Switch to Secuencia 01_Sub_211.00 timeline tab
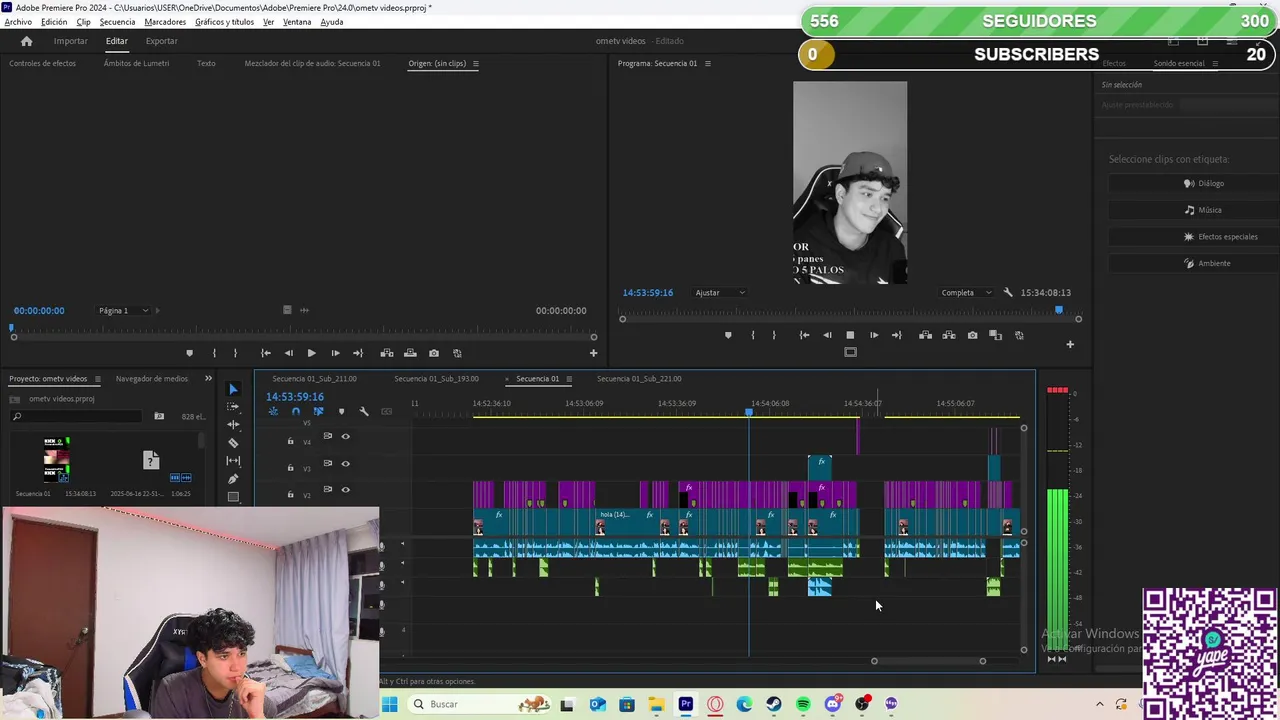This screenshot has width=1280, height=720. 314,379
